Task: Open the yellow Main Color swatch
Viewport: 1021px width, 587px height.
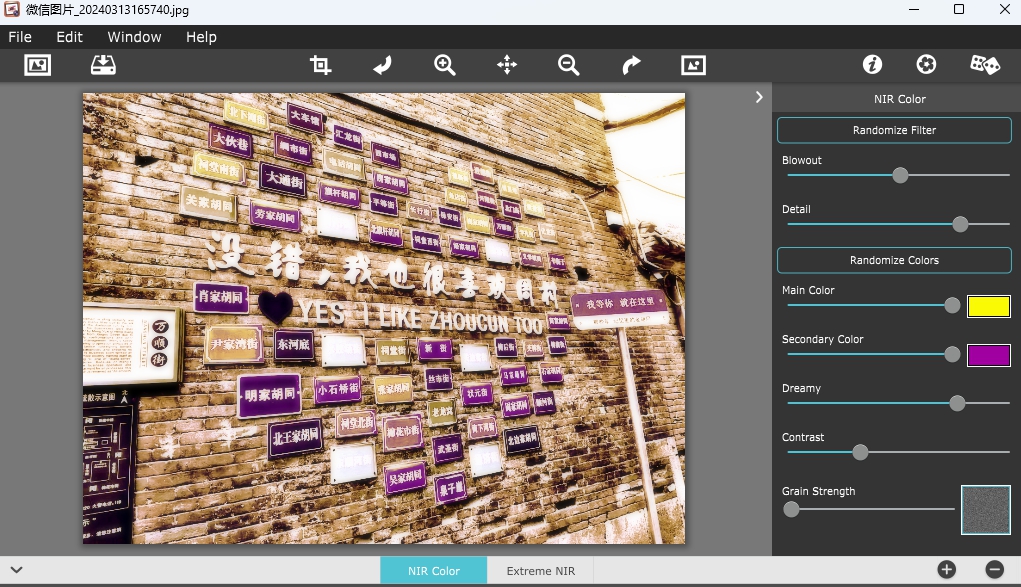Action: pyautogui.click(x=988, y=306)
